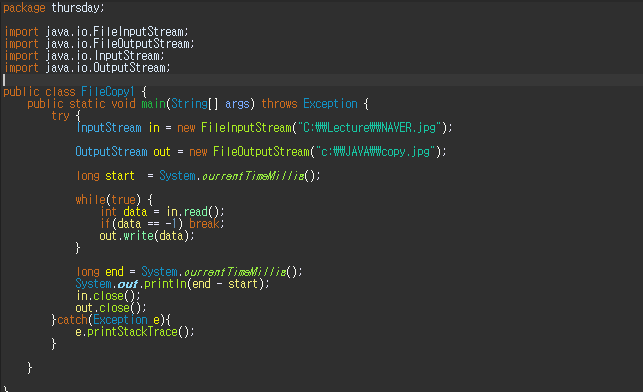Click 'currentTimeMillis' on the 'long start' line

(253, 176)
